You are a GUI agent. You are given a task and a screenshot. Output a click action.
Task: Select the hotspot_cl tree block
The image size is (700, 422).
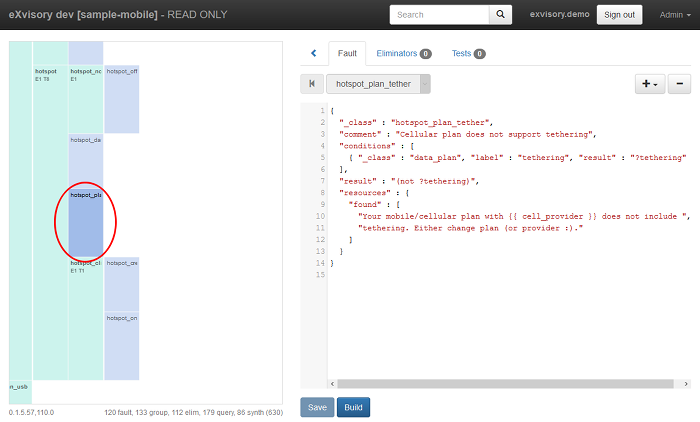pos(86,319)
